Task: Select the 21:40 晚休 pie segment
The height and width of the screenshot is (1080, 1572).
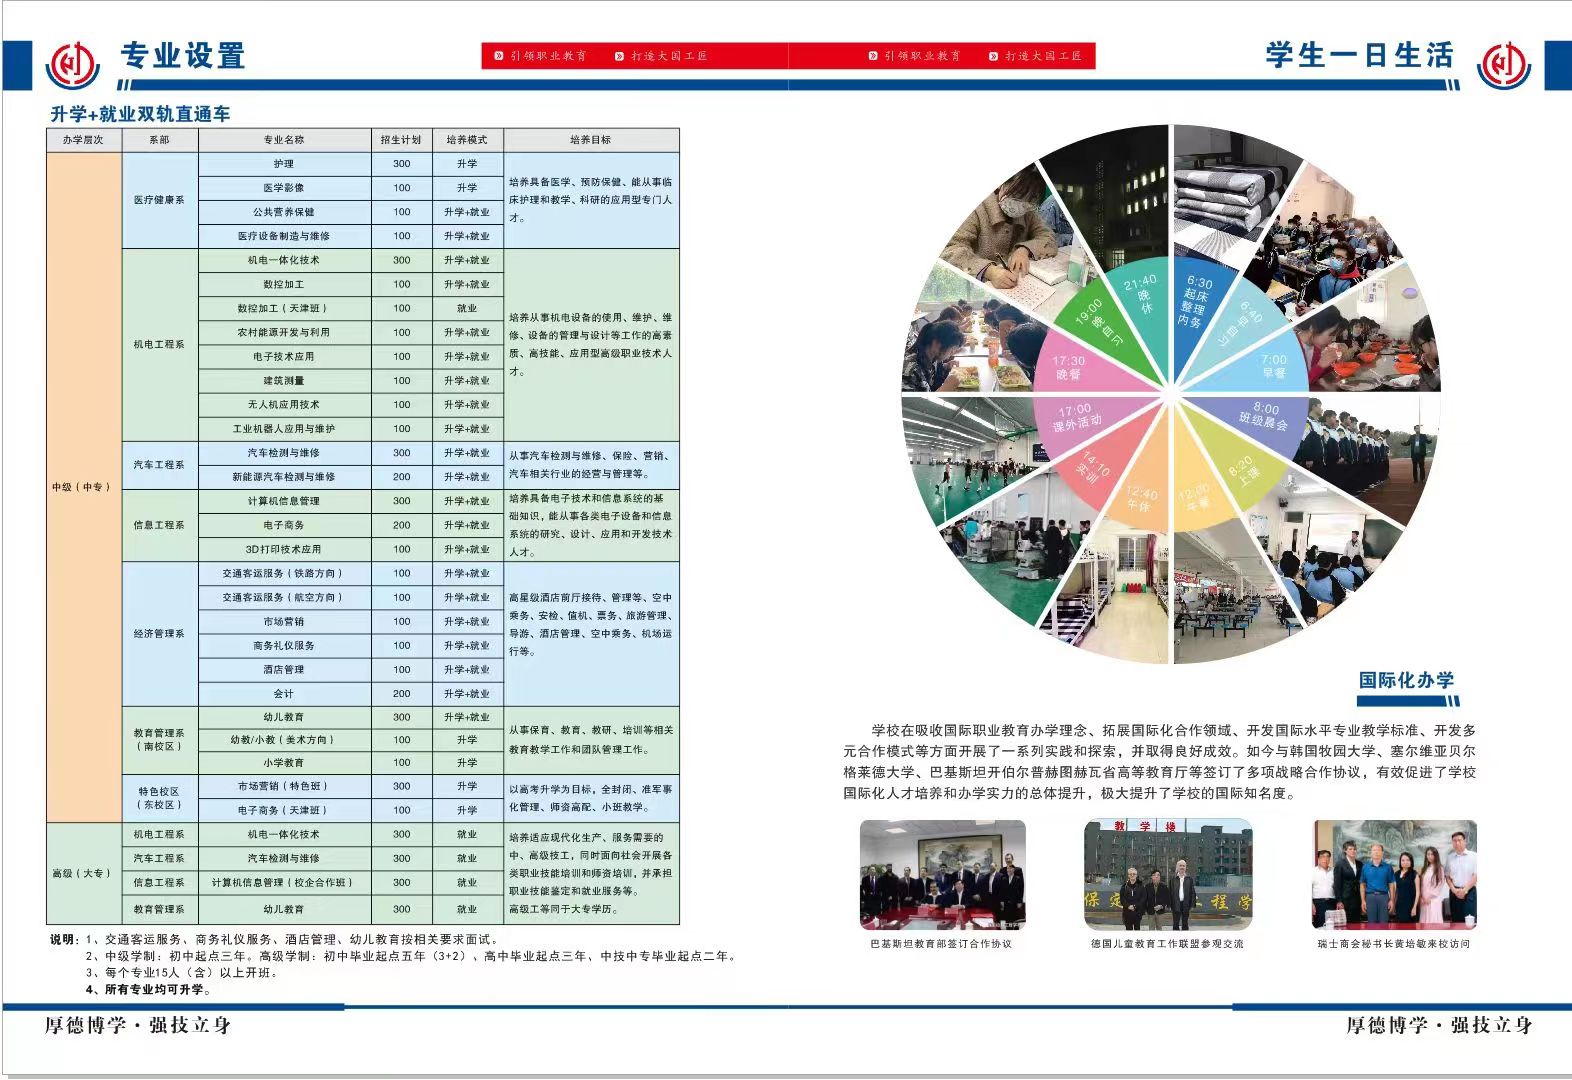Action: click(x=1143, y=310)
